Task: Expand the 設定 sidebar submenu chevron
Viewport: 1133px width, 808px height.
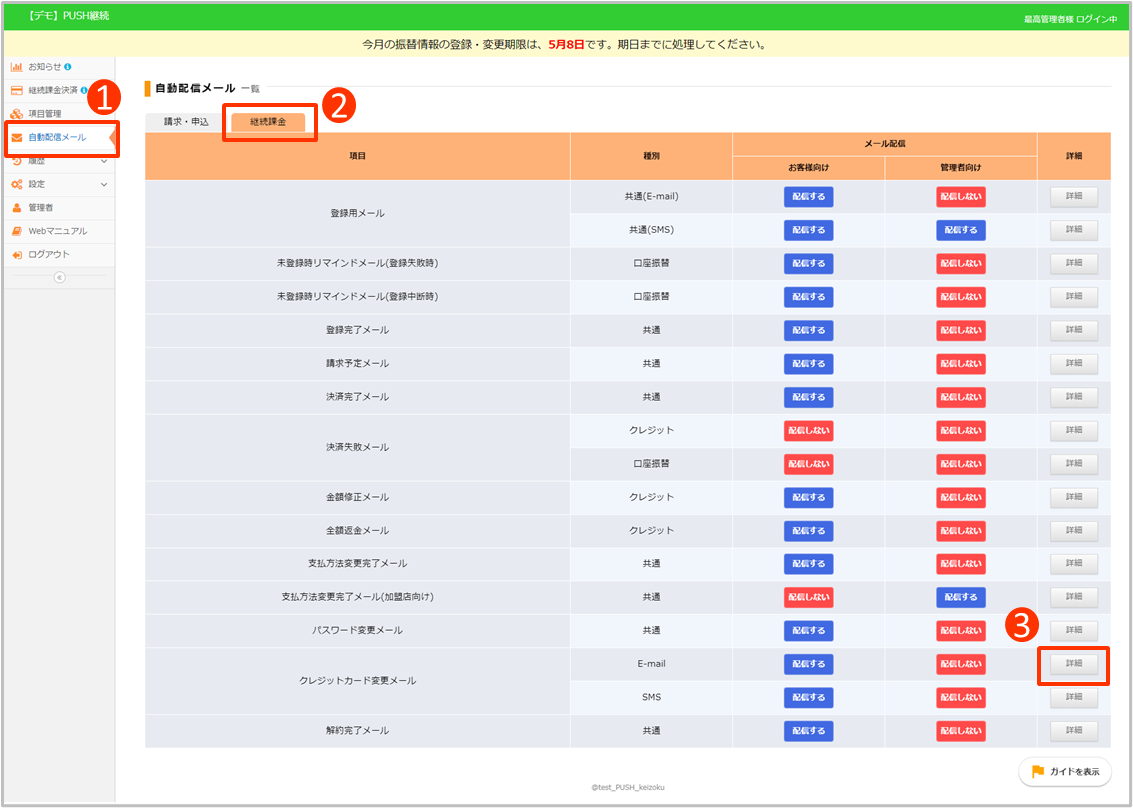Action: click(104, 185)
